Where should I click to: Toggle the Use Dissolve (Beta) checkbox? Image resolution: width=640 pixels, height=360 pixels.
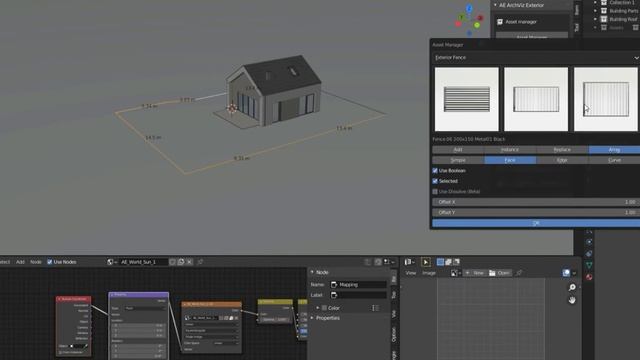click(435, 191)
